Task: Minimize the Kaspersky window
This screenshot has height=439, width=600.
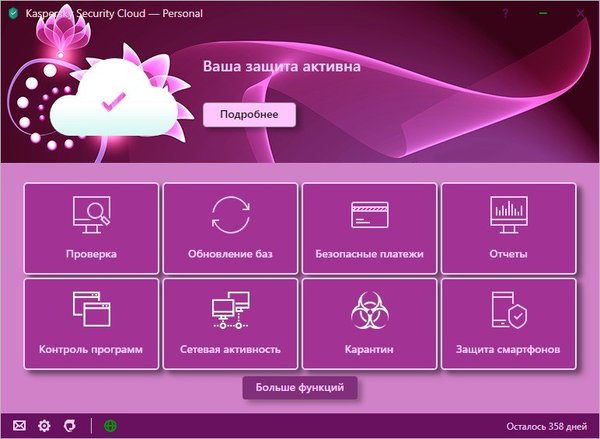Action: [543, 14]
